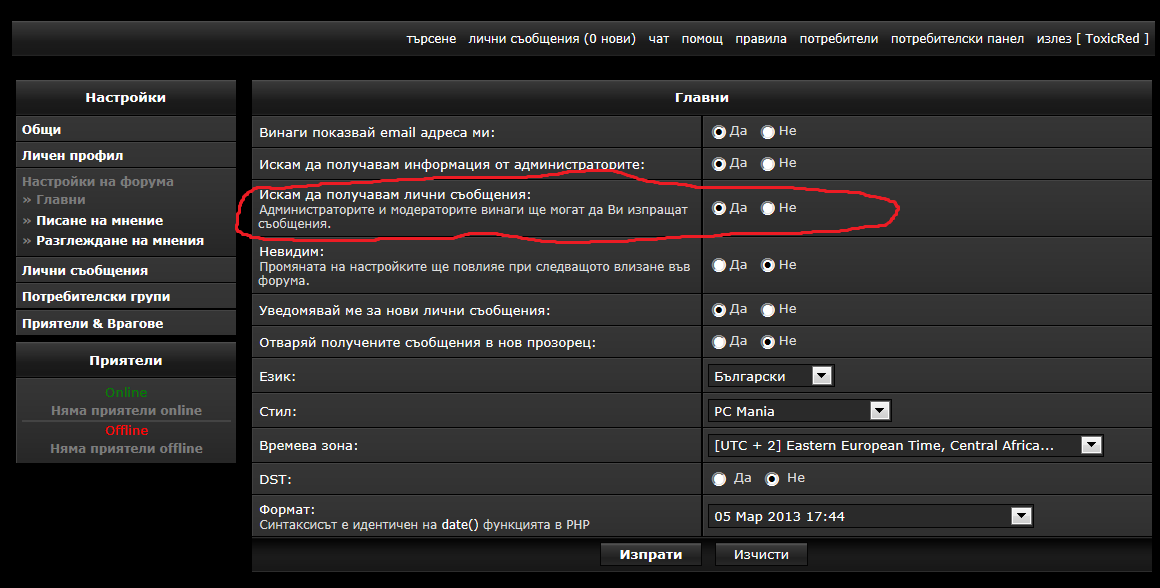Select Да for receiving personal messages
The height and width of the screenshot is (588, 1160).
[718, 209]
